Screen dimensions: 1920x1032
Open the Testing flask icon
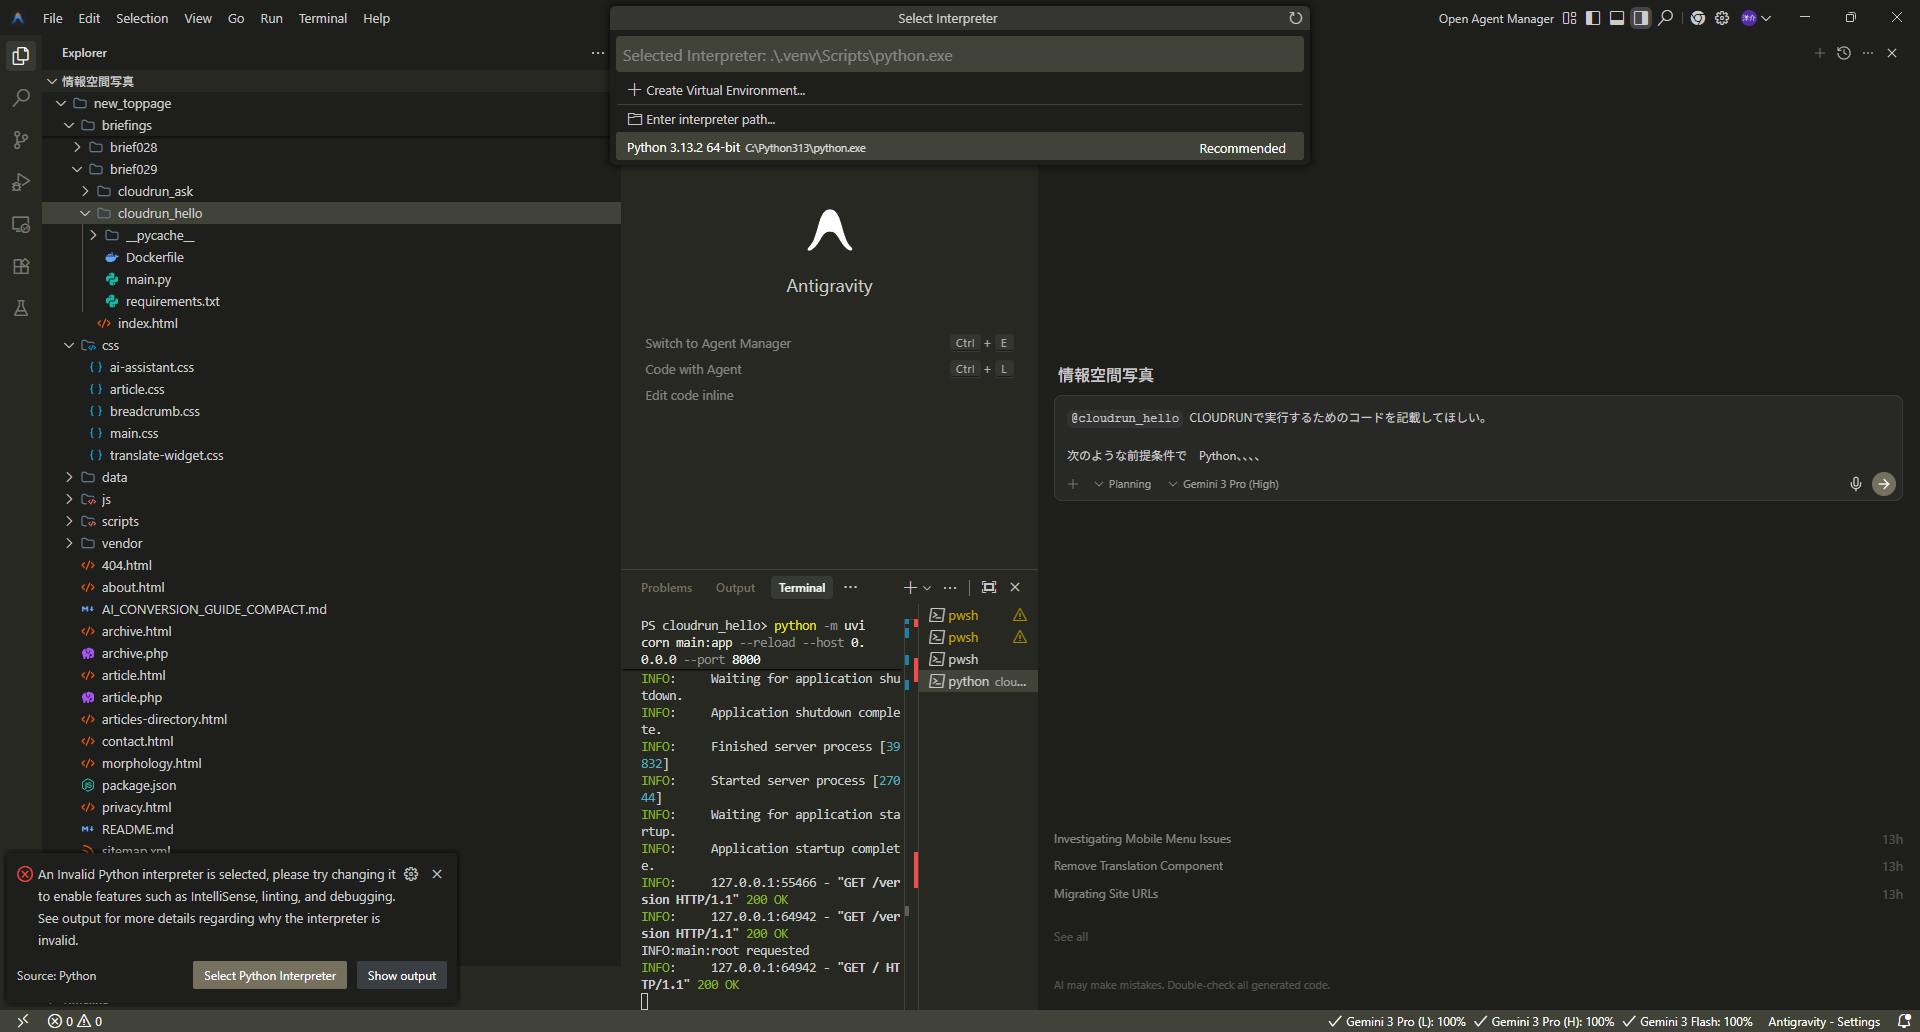21,308
